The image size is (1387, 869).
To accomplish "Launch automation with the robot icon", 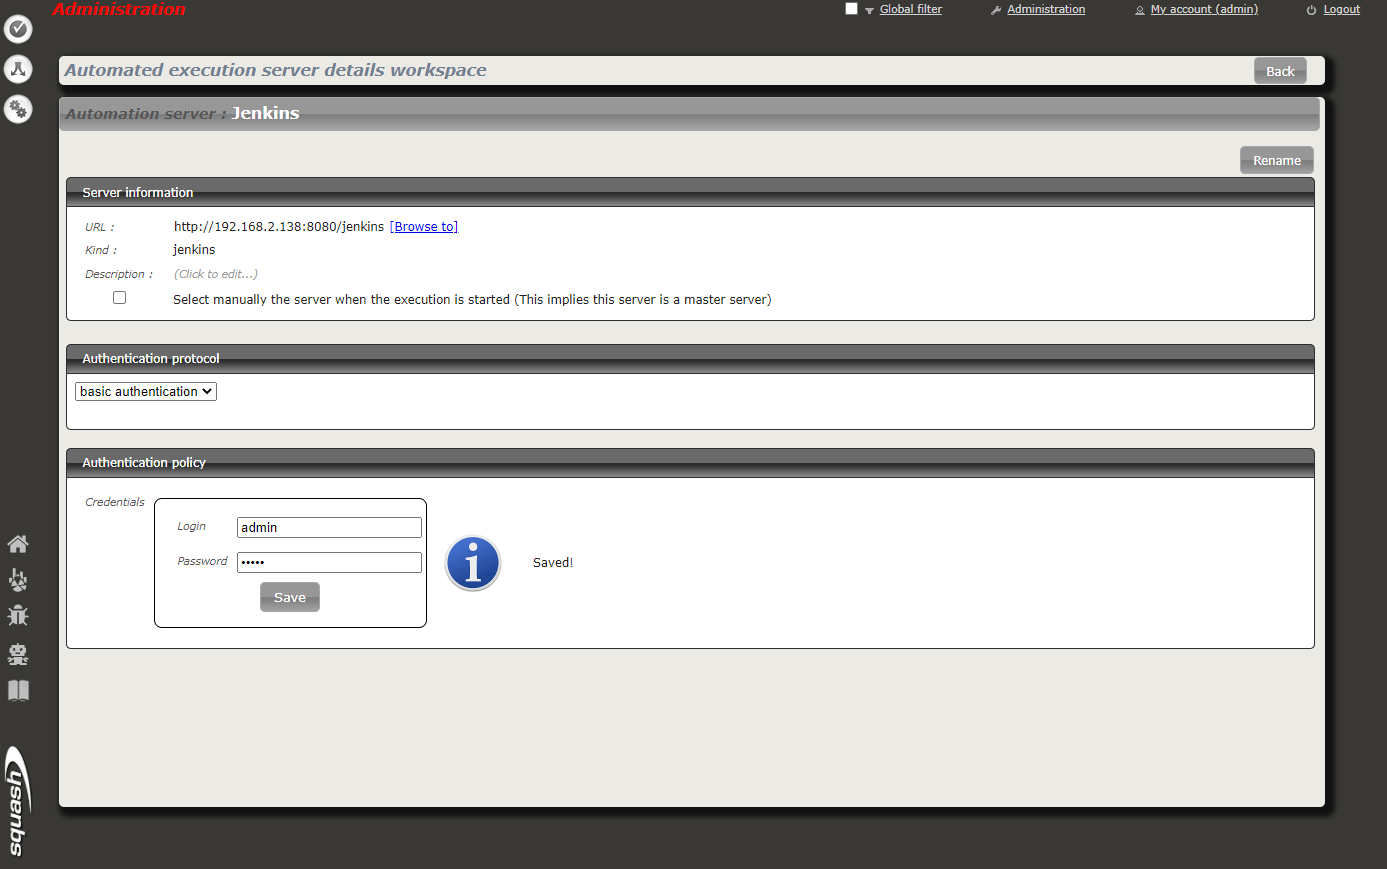I will point(18,654).
